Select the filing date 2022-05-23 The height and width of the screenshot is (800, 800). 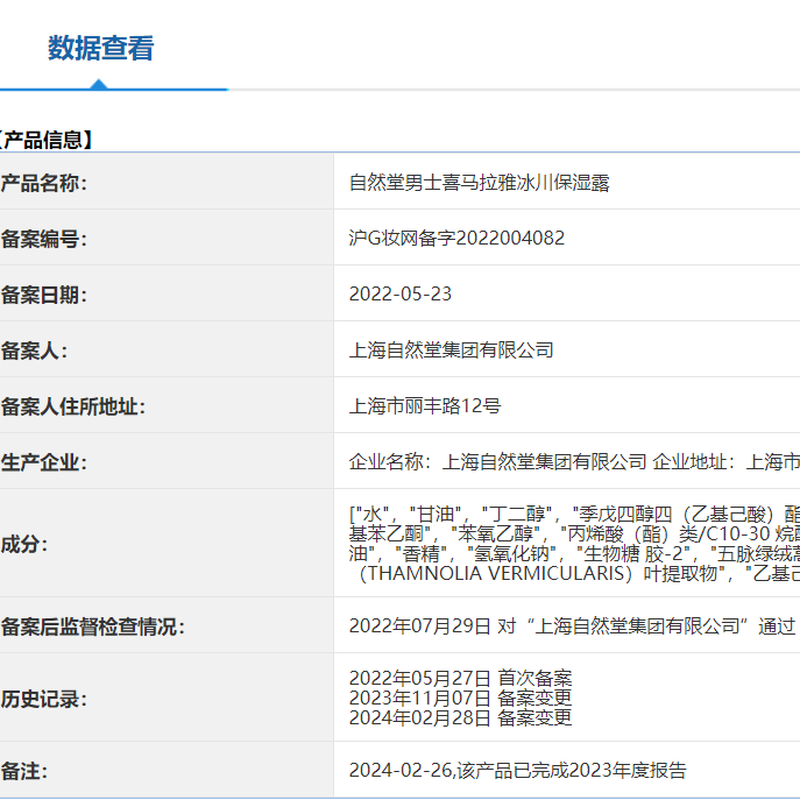pos(400,294)
